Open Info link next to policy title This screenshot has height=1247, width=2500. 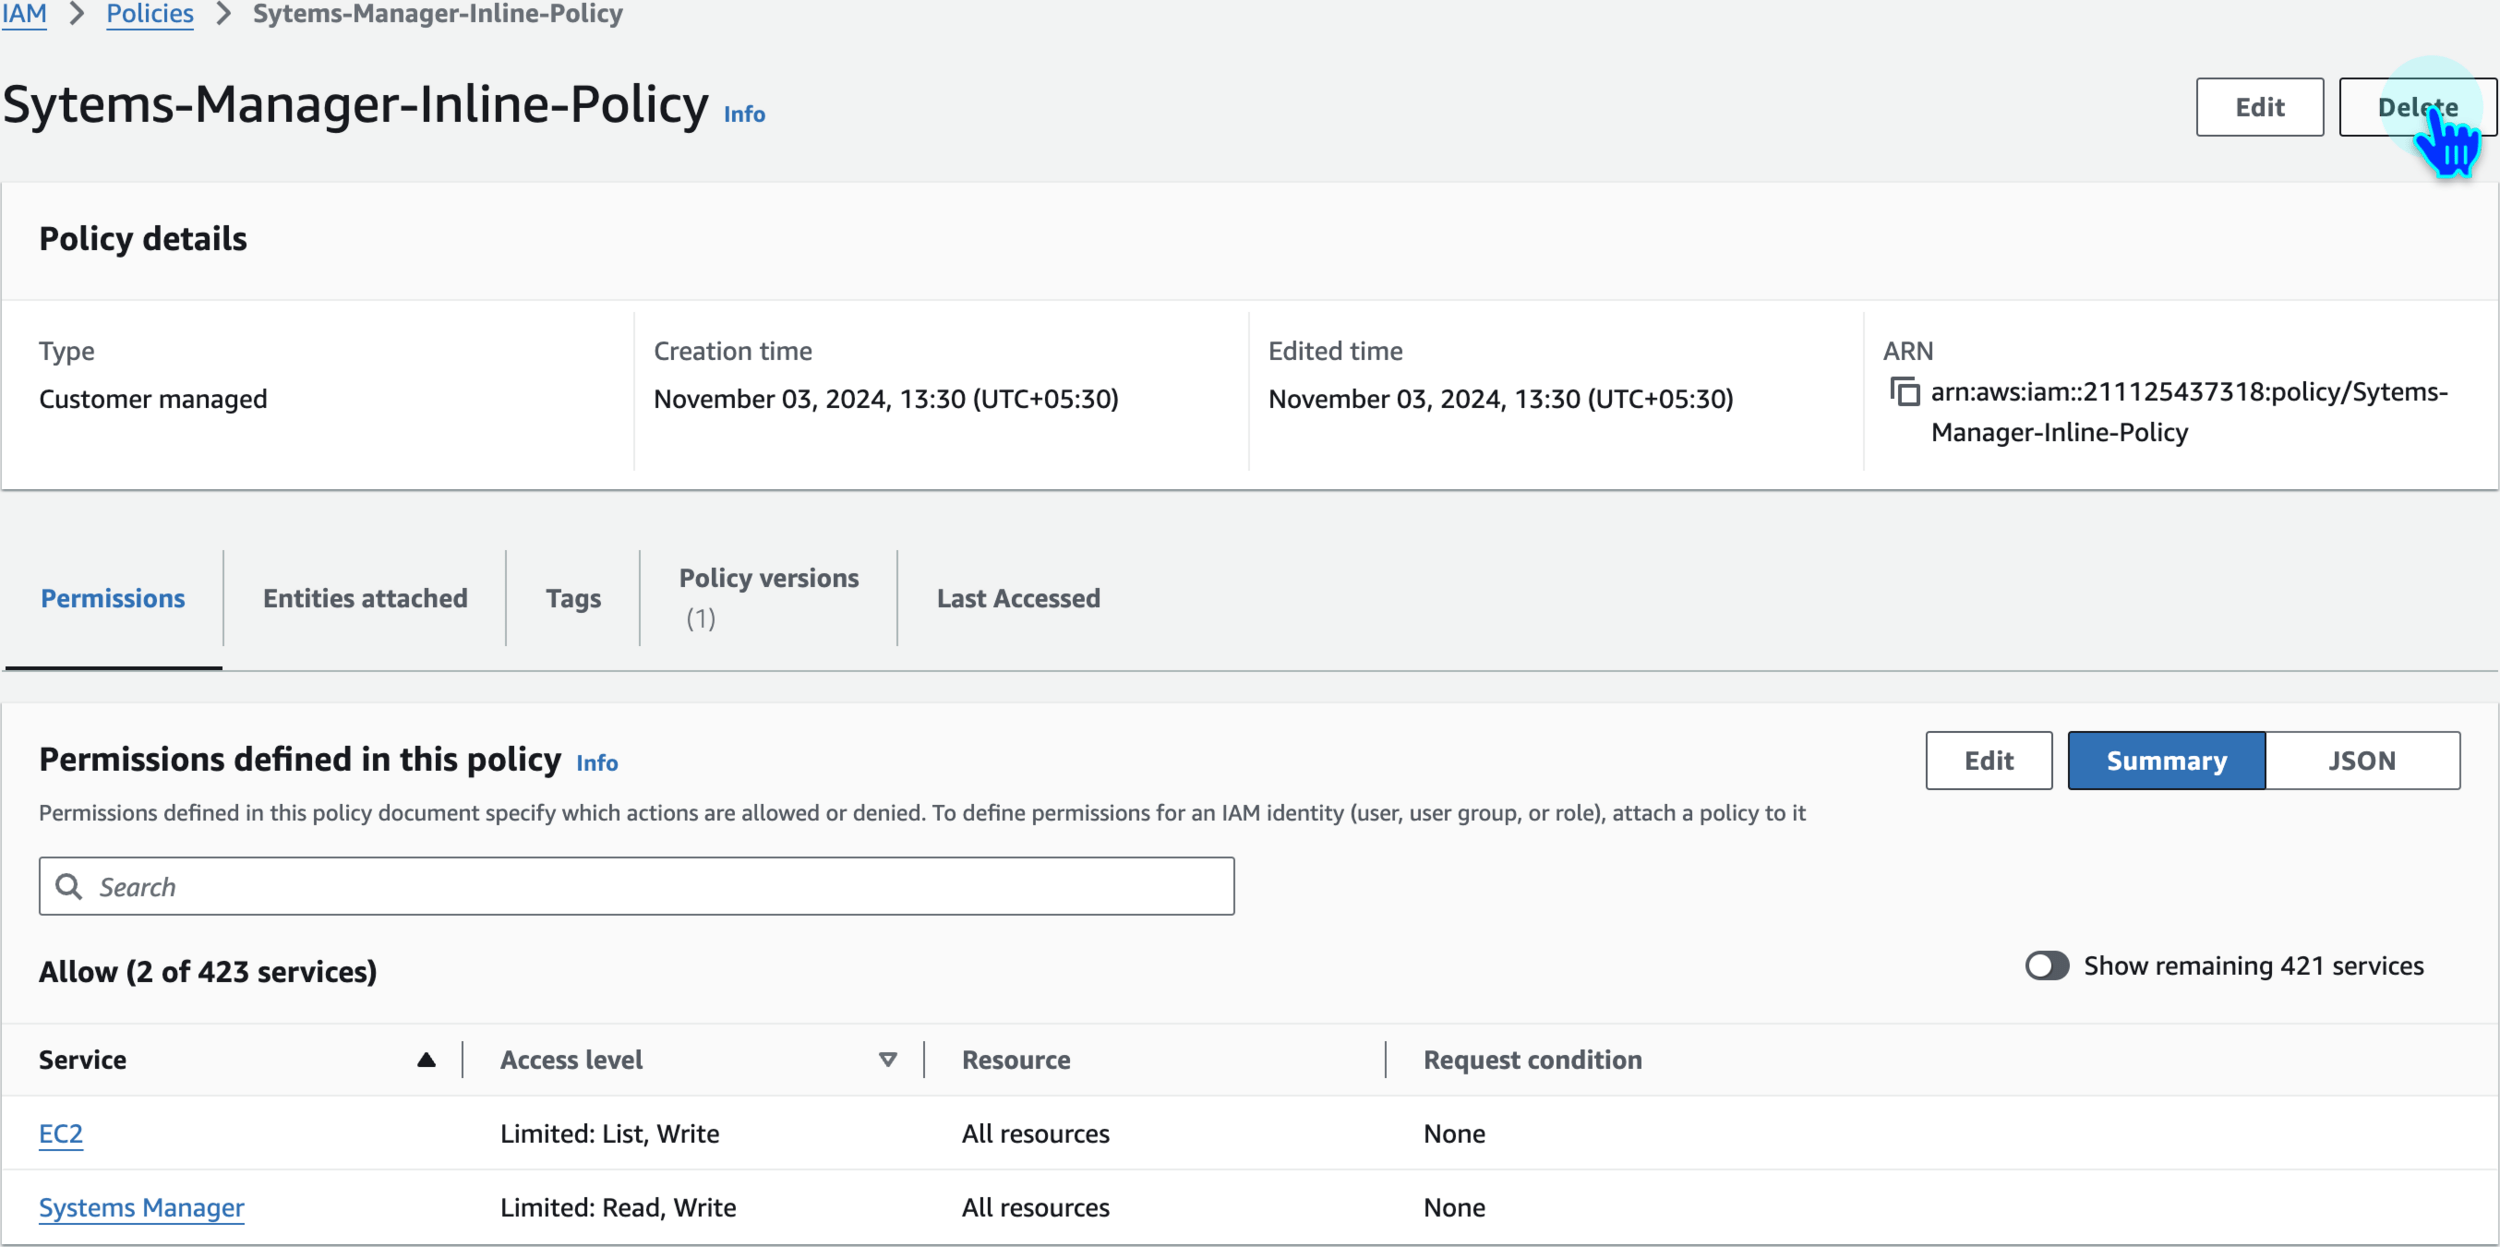point(744,114)
